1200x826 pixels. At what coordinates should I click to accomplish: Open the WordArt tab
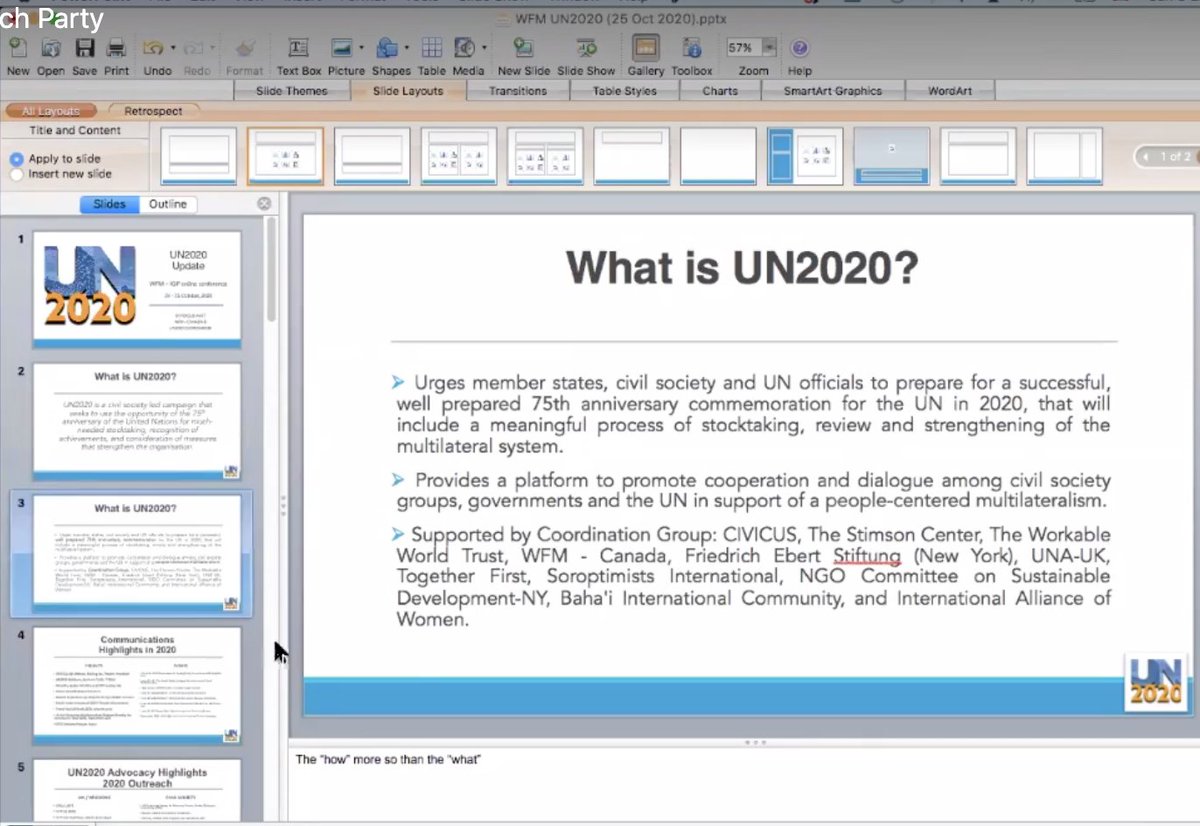click(x=950, y=91)
